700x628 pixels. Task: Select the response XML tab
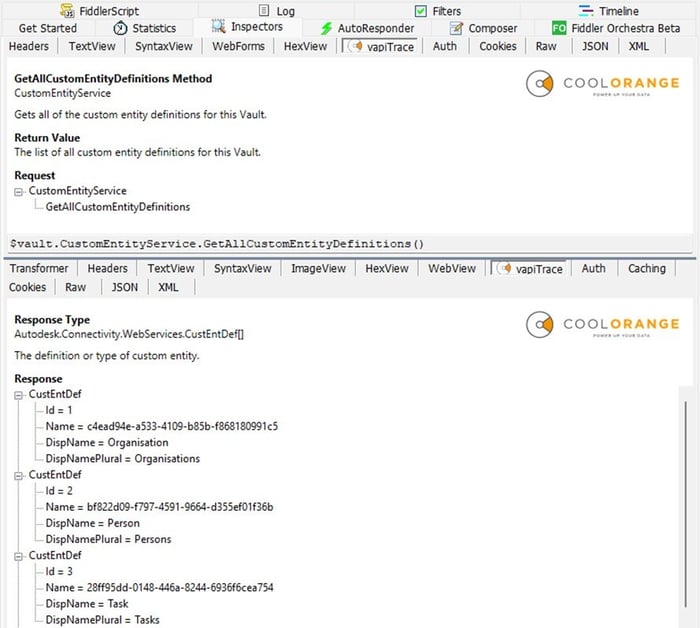point(168,287)
